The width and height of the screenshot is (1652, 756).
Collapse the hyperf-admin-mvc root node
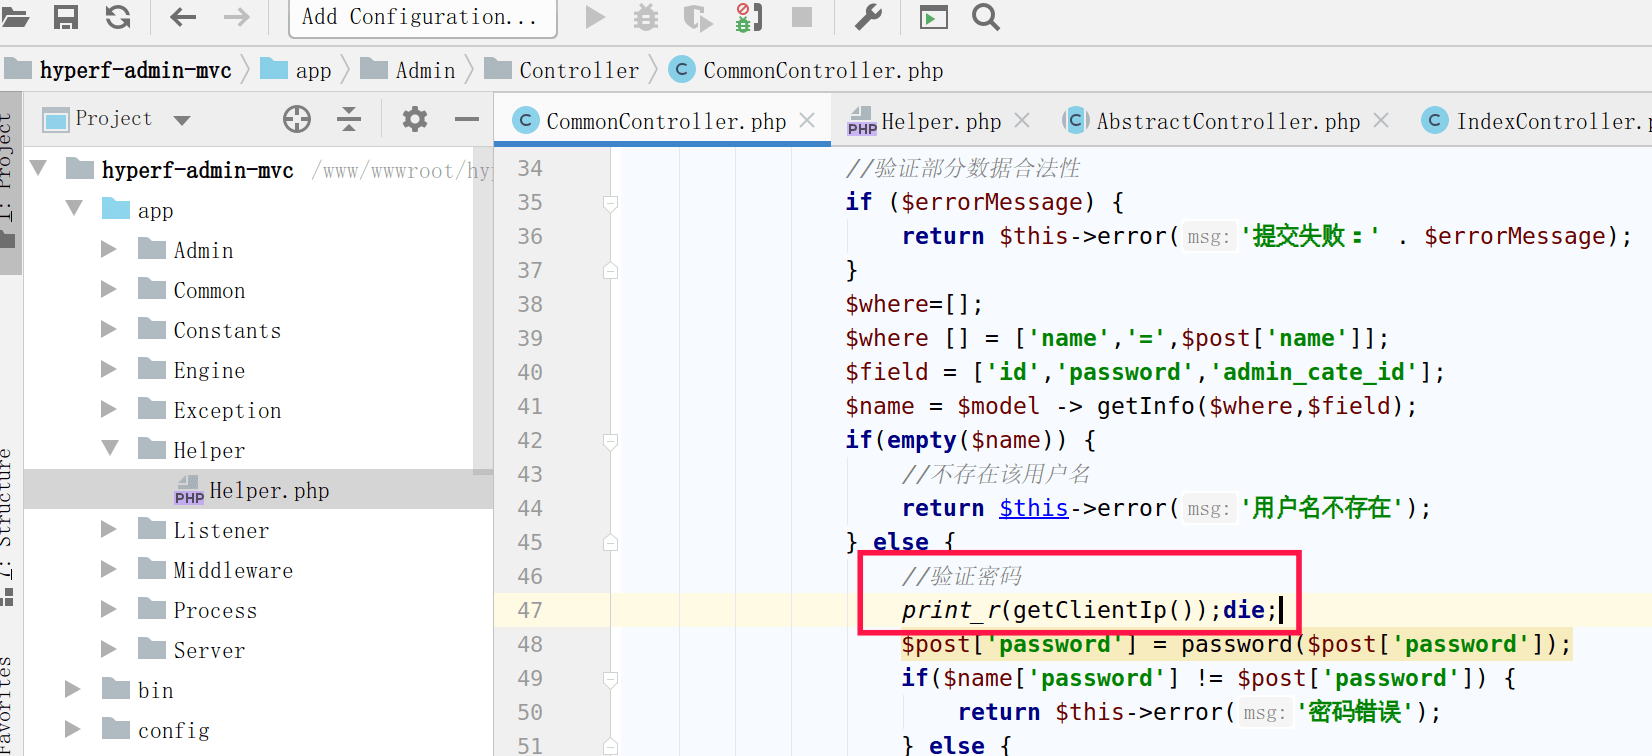pos(38,168)
